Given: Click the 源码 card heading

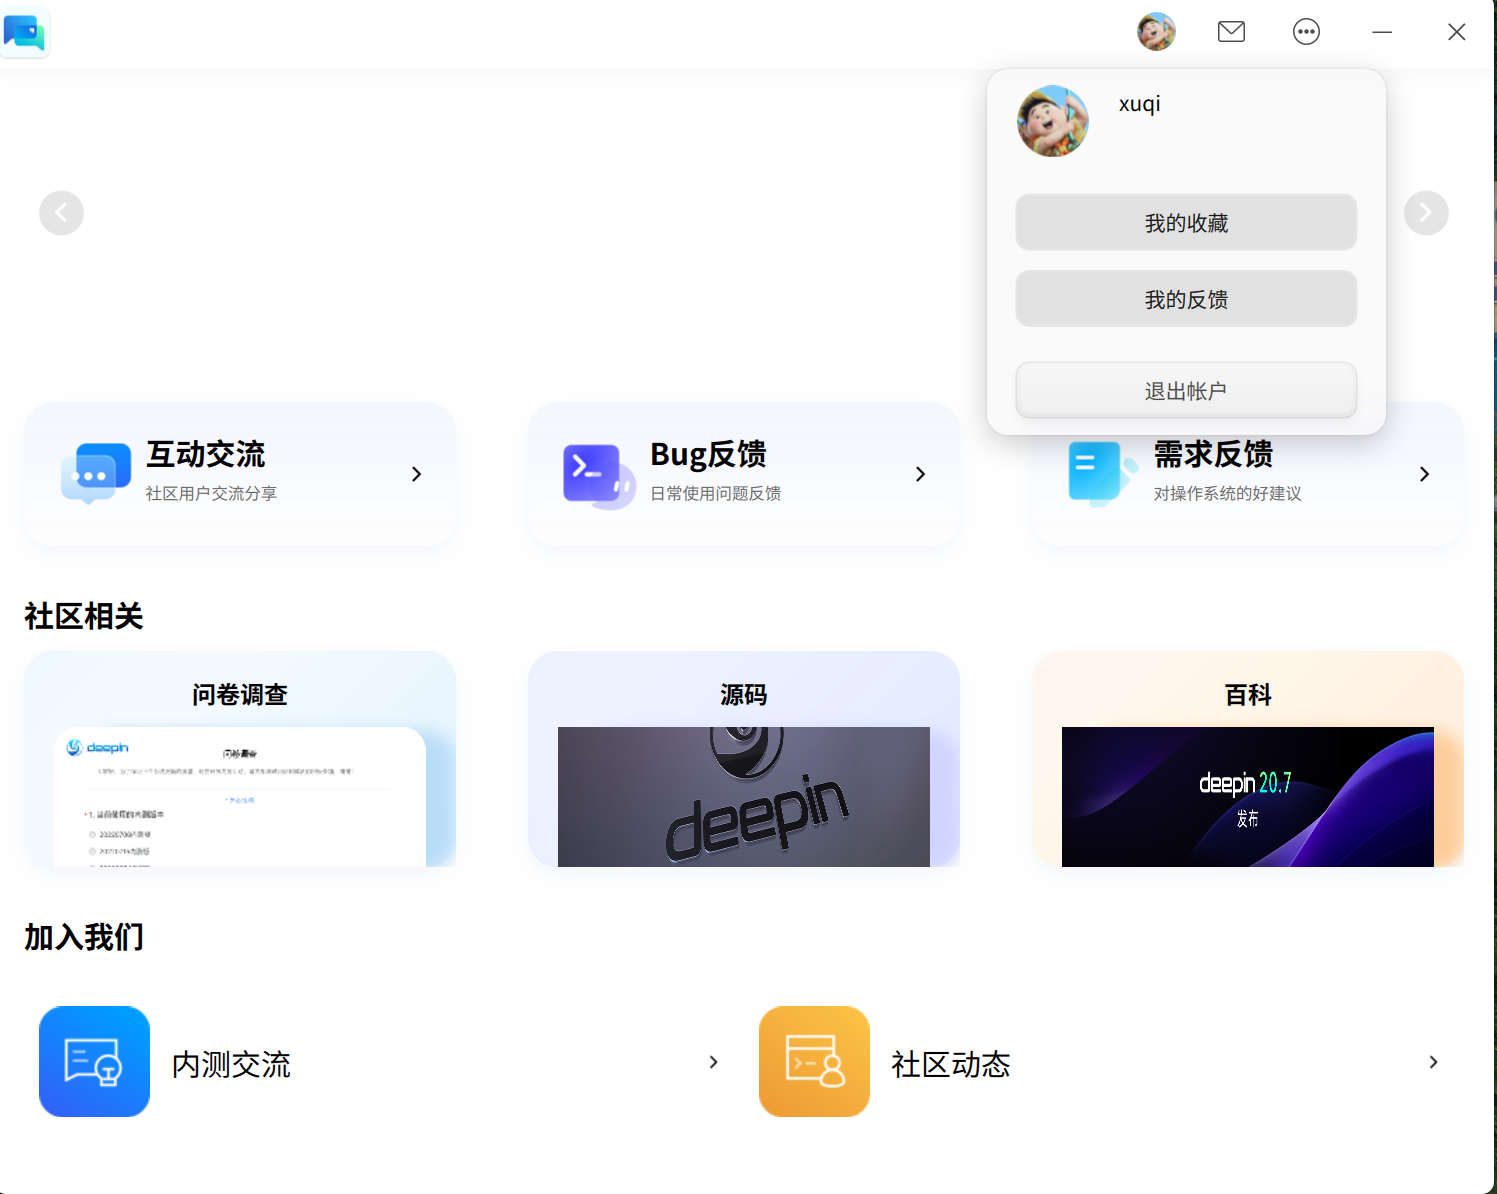Looking at the screenshot, I should point(744,695).
